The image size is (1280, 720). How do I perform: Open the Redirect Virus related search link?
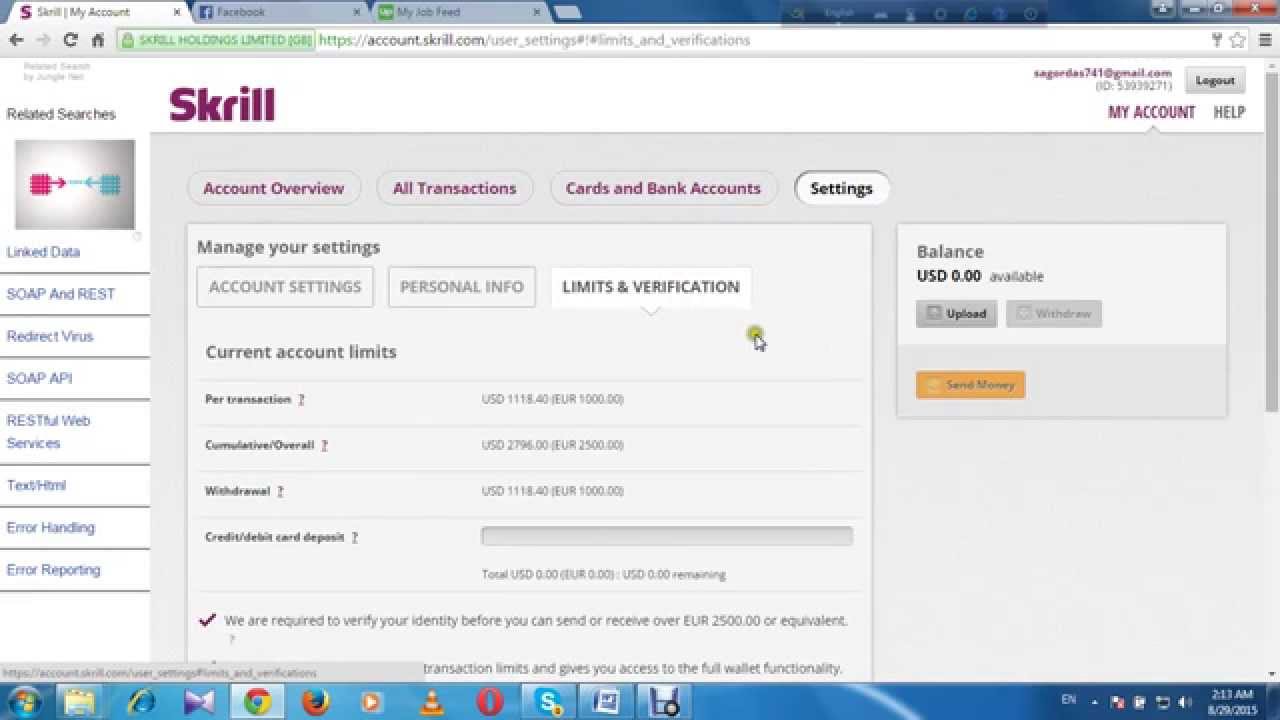point(50,336)
